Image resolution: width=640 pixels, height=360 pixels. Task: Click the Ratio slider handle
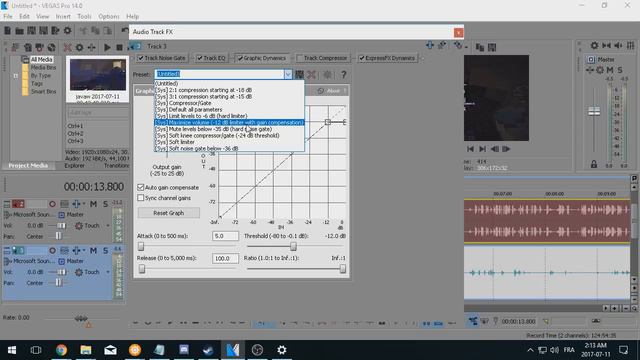tap(342, 269)
